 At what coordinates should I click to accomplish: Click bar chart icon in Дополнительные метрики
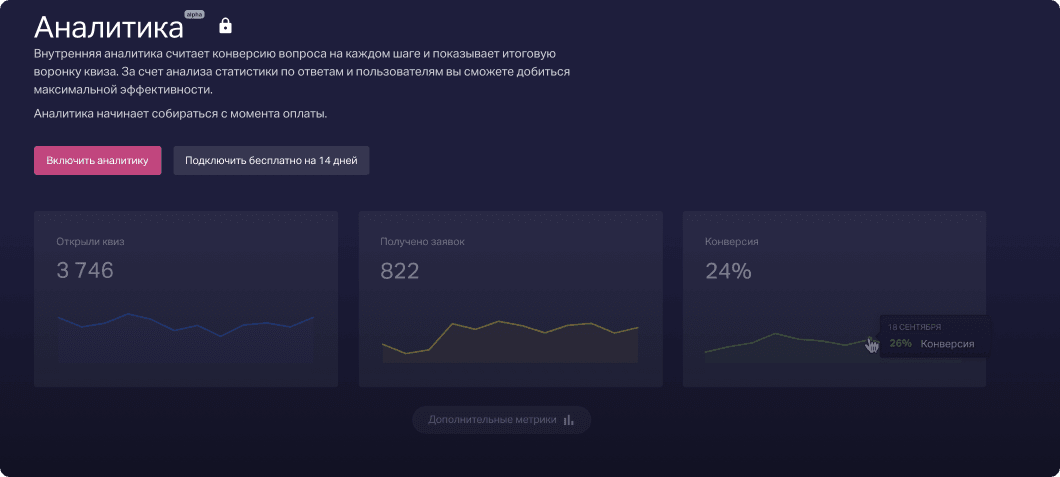569,420
